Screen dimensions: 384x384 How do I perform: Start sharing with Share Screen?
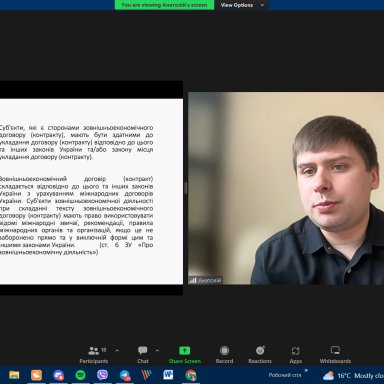pyautogui.click(x=185, y=355)
